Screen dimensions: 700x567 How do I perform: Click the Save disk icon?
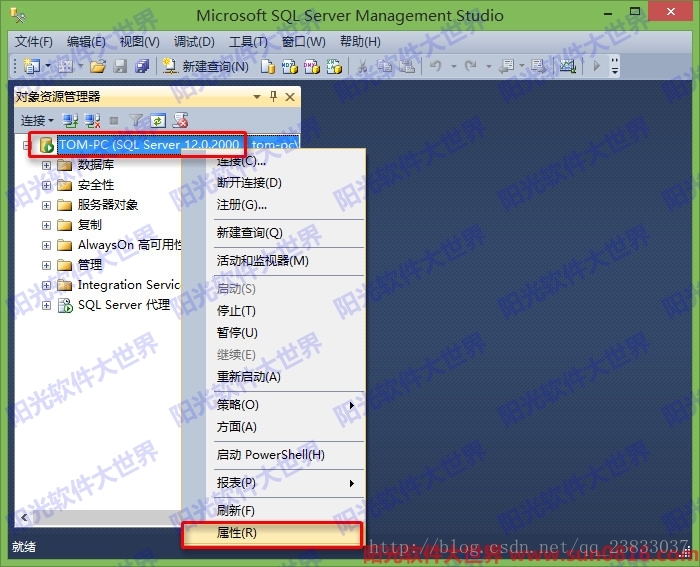coord(120,67)
